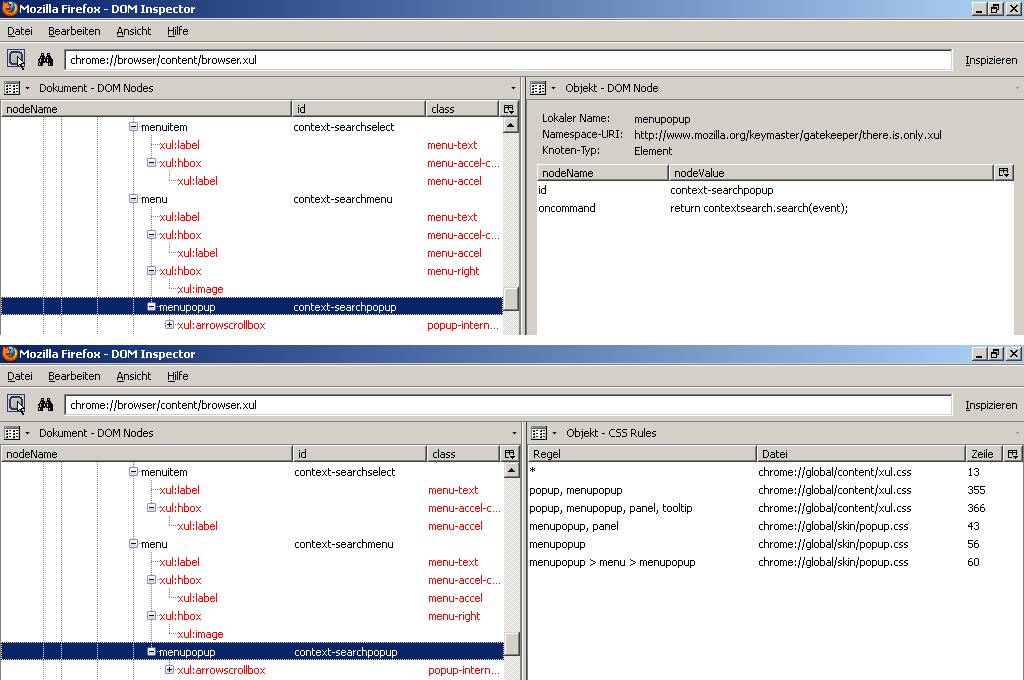Collapse xul:hbox menu-right node in top window
Viewport: 1024px width, 680px height.
(x=151, y=270)
